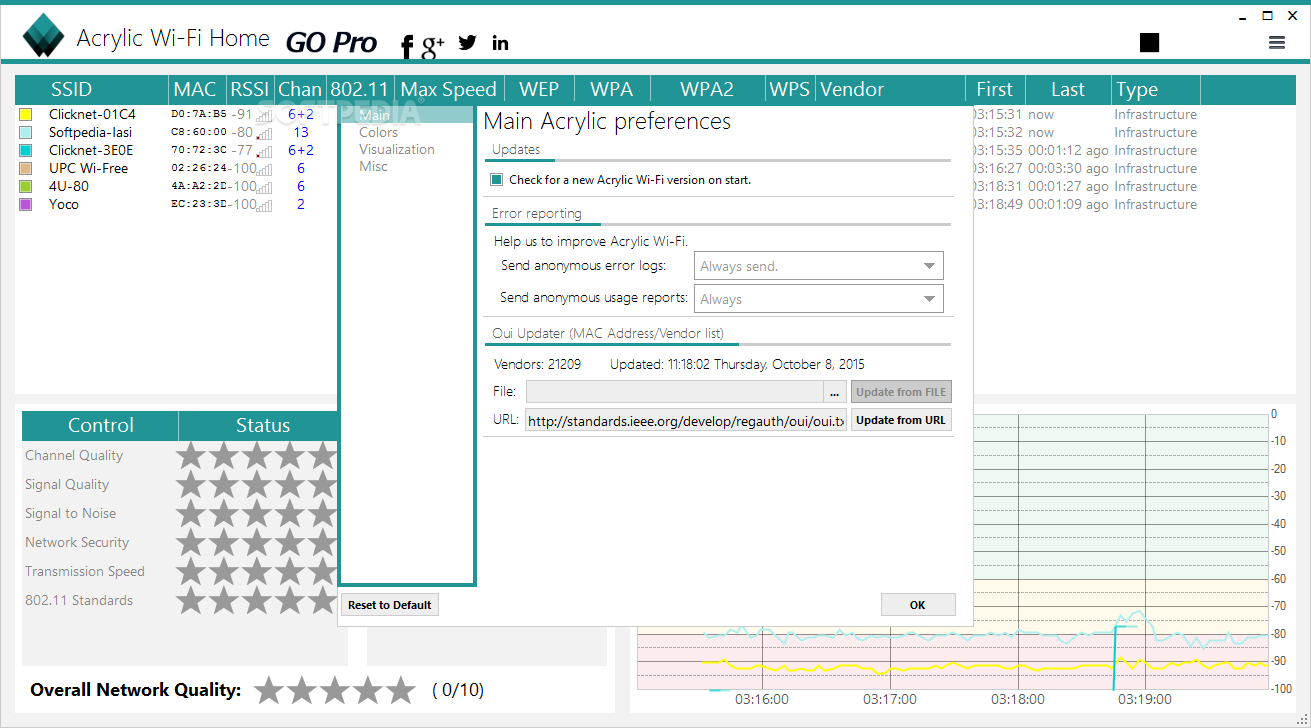The width and height of the screenshot is (1311, 728).
Task: Click the tan color swatch for UPC Wi-Free
Action: tap(26, 169)
